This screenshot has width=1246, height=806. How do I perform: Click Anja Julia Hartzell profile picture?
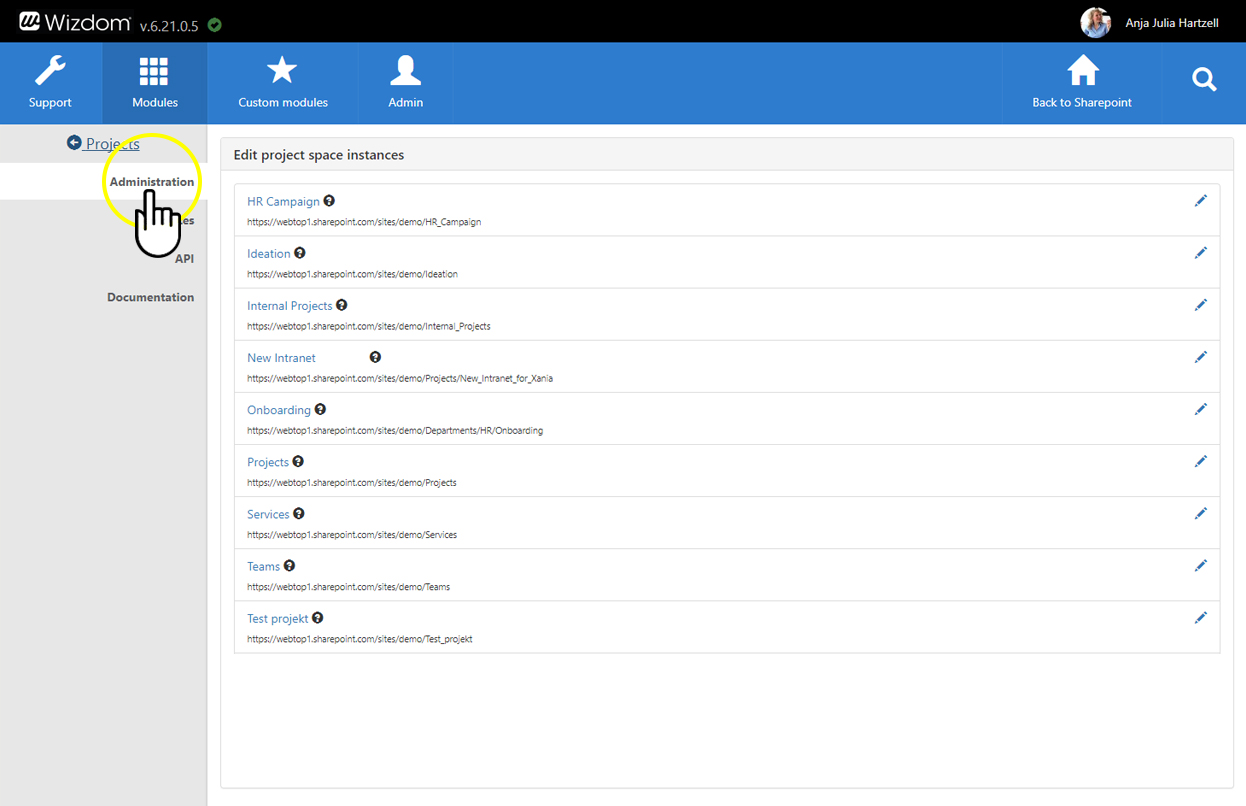tap(1095, 22)
